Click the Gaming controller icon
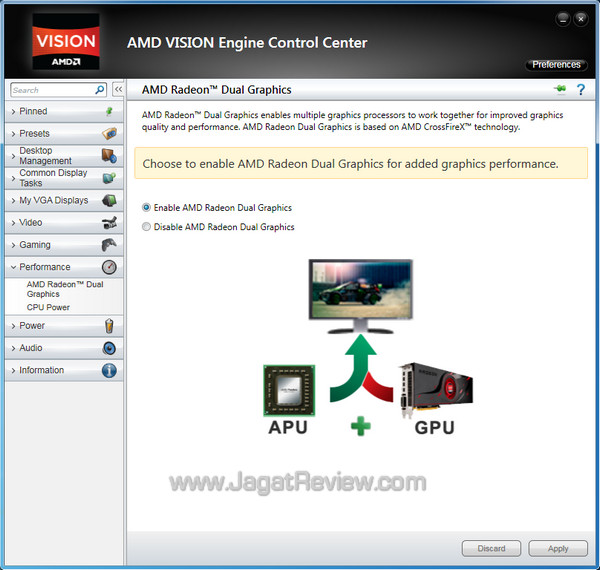The image size is (600, 570). coord(109,245)
